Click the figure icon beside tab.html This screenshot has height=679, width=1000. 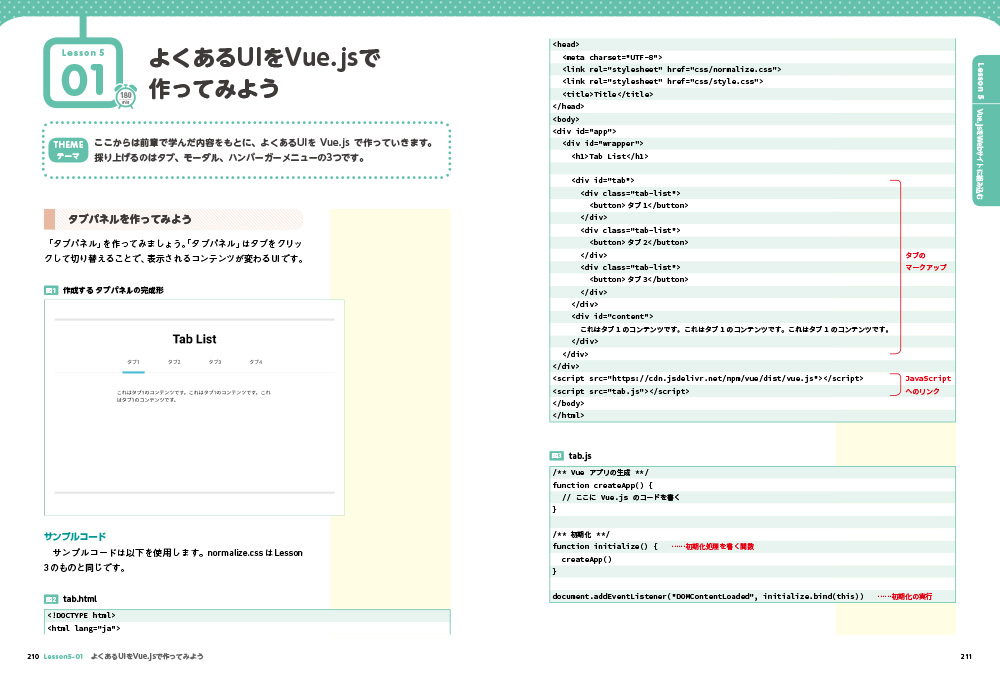(x=51, y=599)
